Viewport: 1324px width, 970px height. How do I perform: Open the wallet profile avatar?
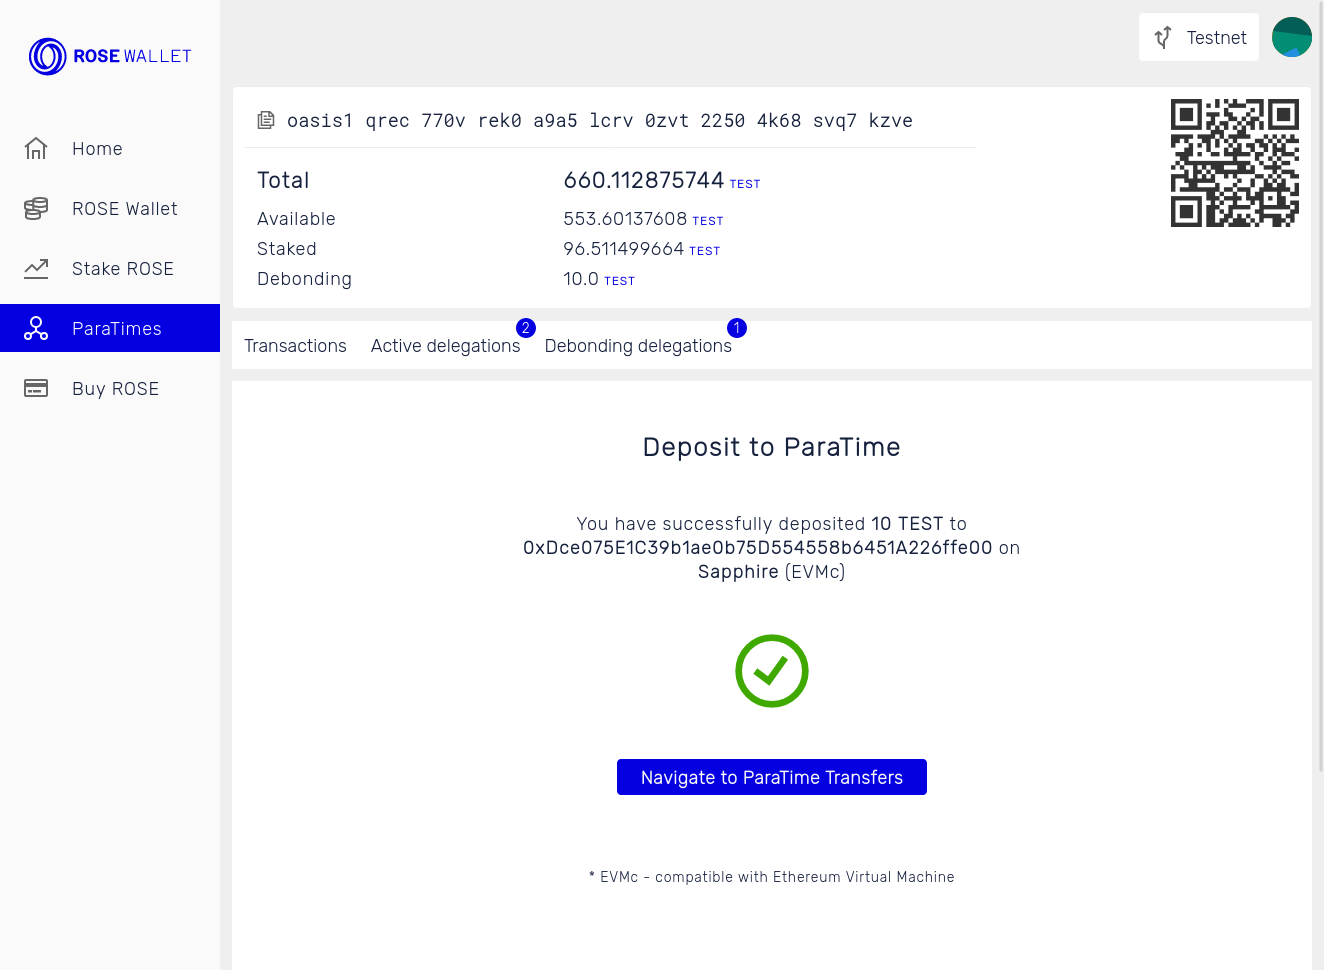point(1291,37)
